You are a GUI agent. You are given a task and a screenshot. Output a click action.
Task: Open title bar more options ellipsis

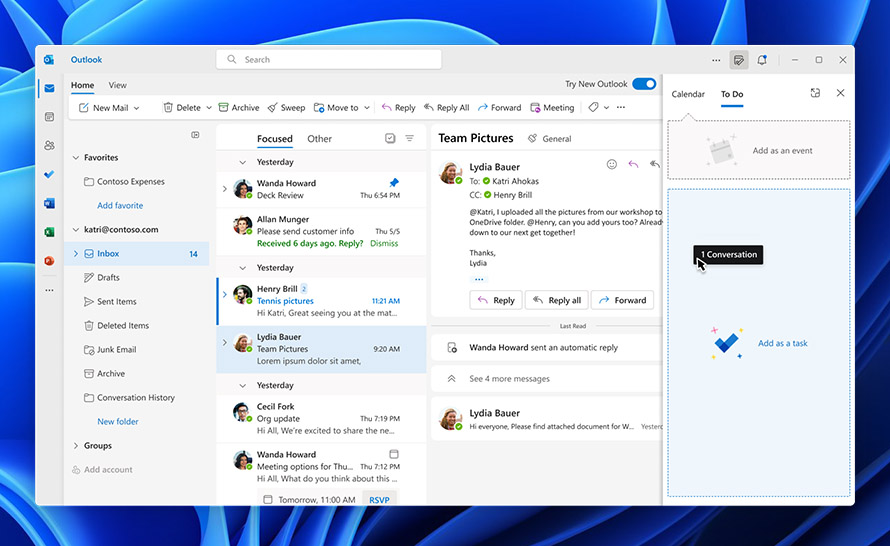tap(716, 60)
